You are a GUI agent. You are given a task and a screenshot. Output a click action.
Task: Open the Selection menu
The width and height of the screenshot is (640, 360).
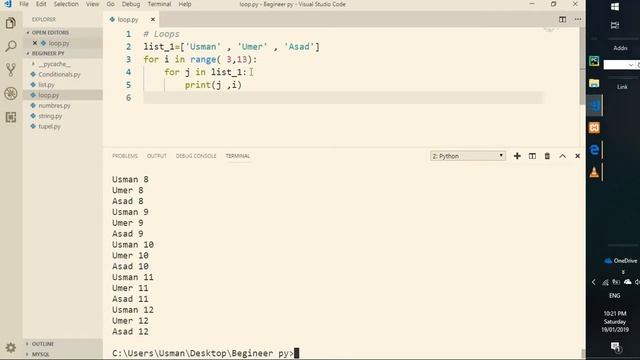click(66, 4)
